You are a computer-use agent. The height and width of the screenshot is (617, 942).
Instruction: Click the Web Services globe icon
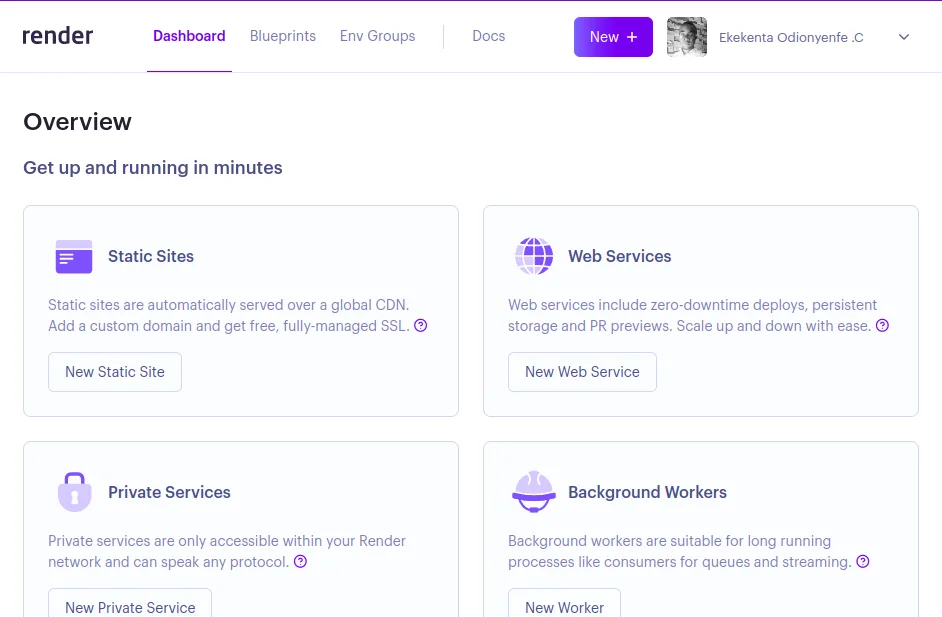[x=534, y=256]
